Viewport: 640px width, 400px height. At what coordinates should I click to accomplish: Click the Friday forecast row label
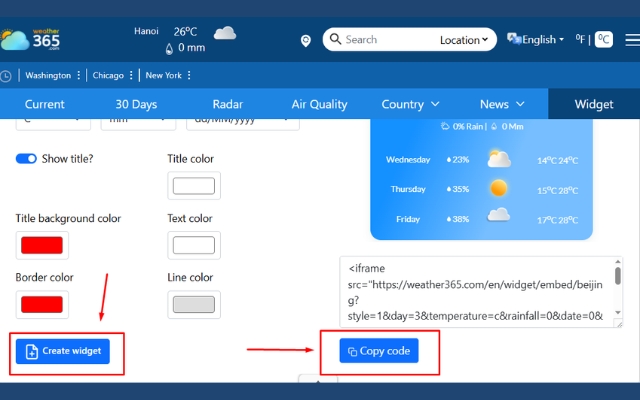coord(408,219)
